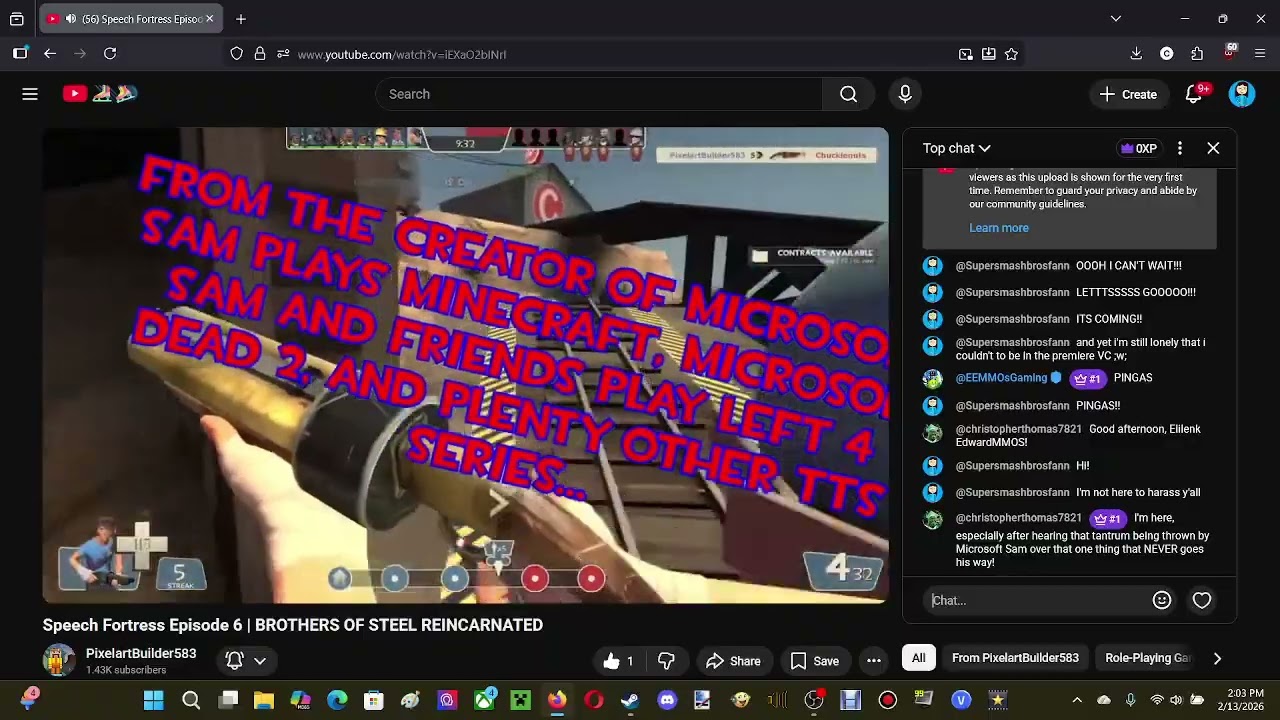Launch Steam from the taskbar

(630, 700)
